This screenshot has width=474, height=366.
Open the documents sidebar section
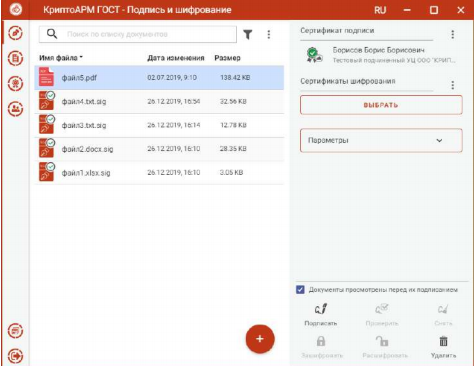[15, 58]
